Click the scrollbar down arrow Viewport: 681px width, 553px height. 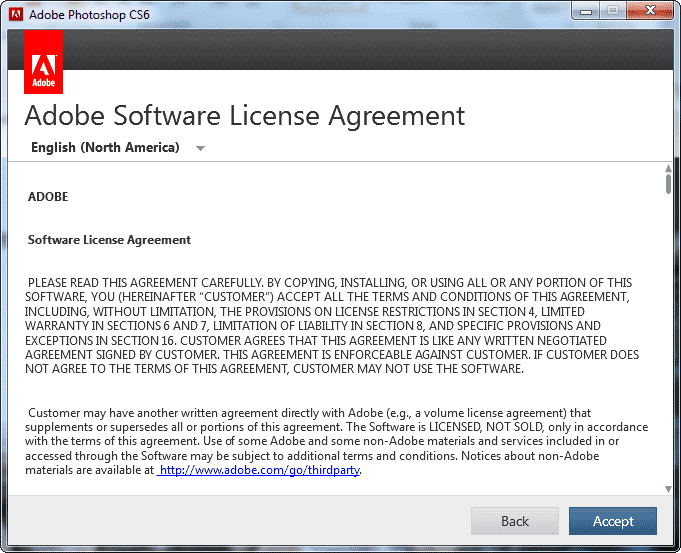pos(668,489)
